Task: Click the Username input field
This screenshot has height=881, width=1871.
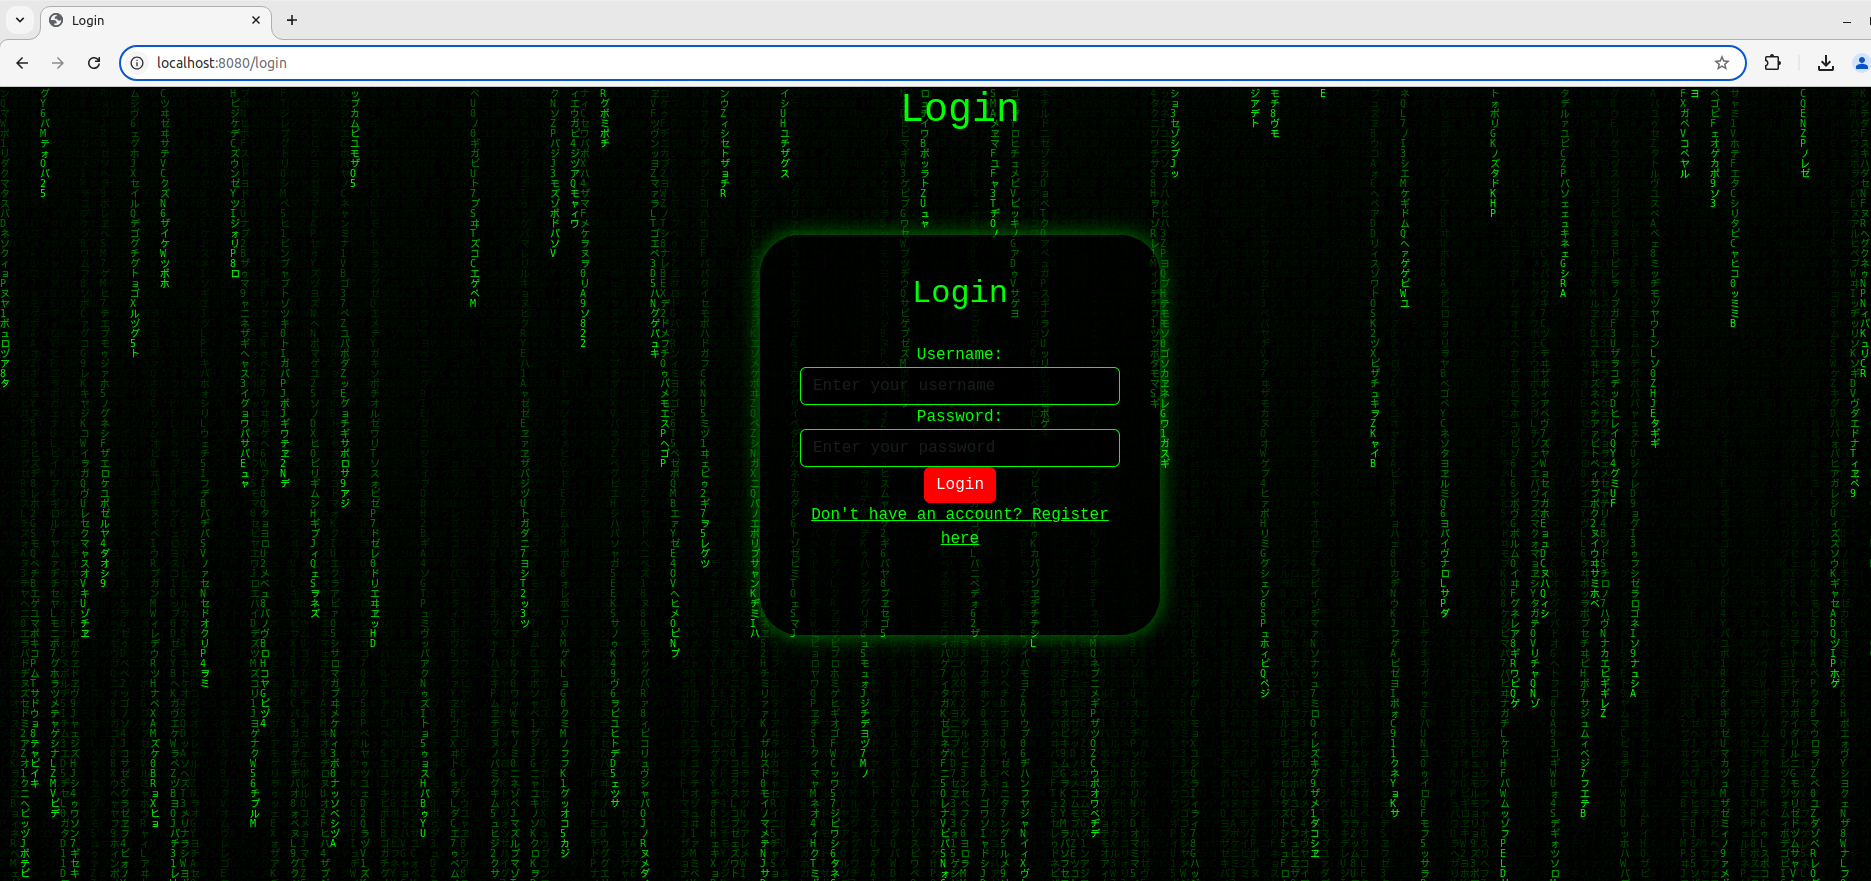Action: click(960, 386)
